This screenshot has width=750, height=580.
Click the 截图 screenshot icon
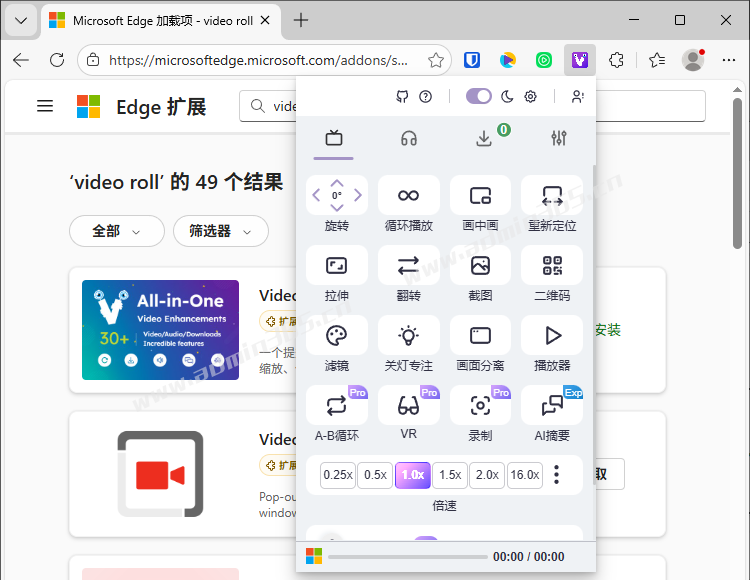click(x=480, y=266)
